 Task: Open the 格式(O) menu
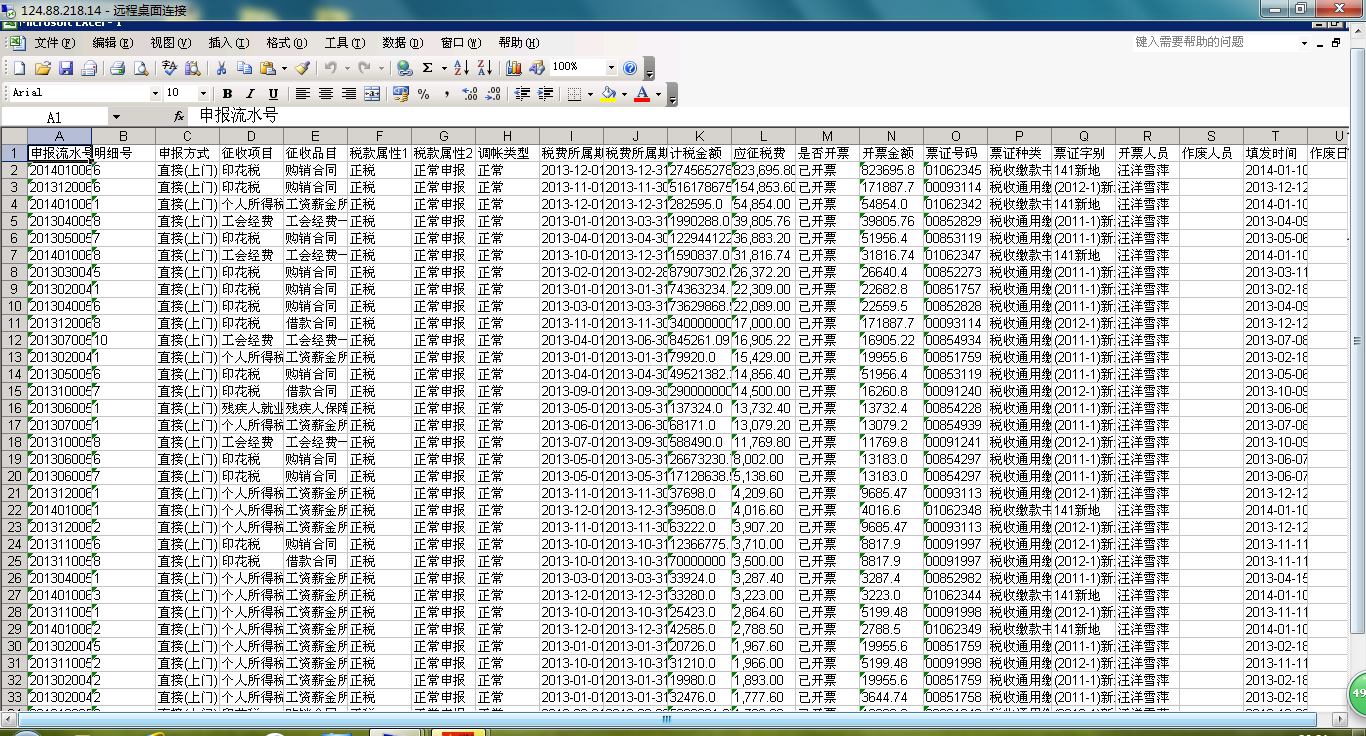tap(286, 43)
